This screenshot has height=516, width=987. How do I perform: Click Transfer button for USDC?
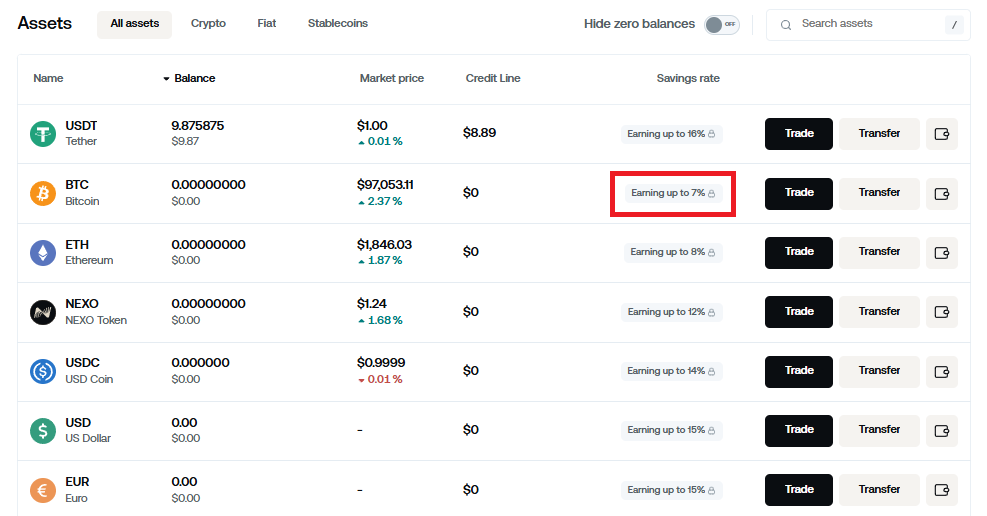879,371
